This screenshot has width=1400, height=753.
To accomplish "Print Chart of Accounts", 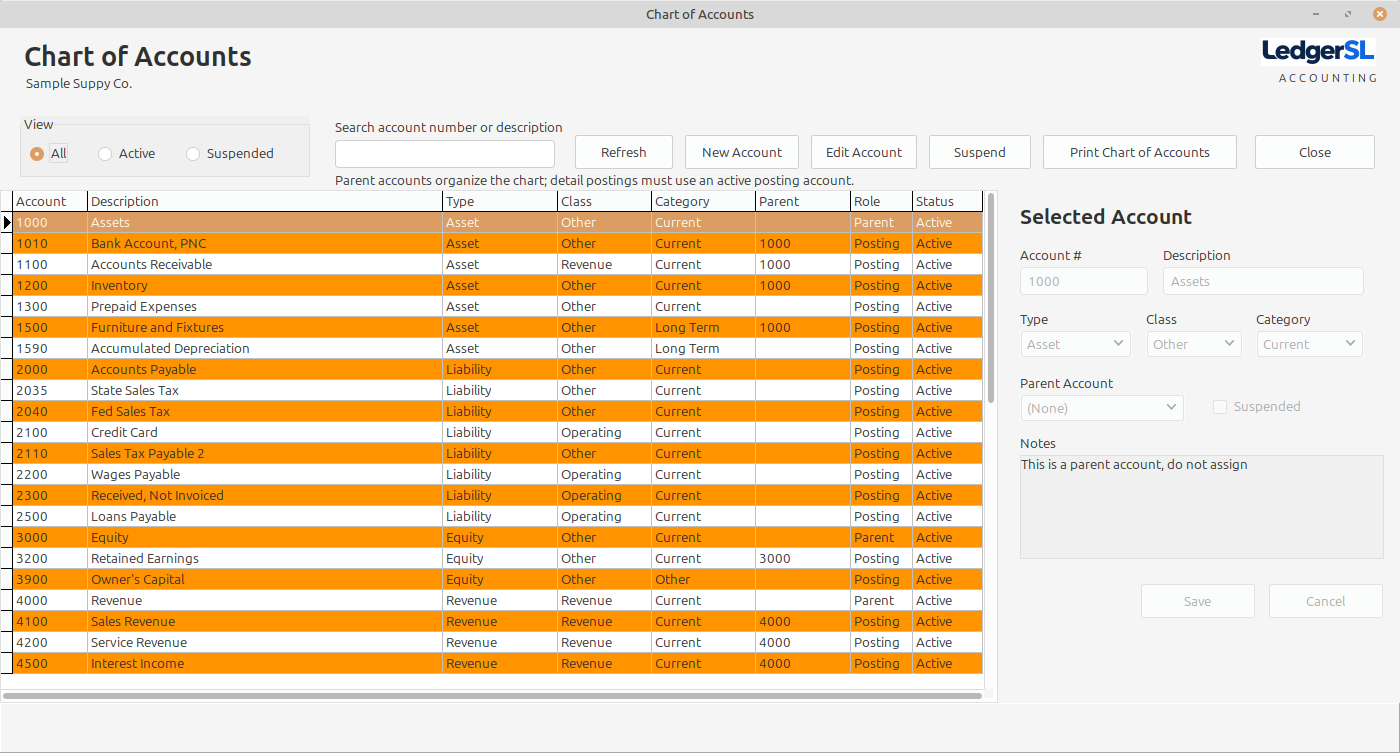I will (1140, 152).
